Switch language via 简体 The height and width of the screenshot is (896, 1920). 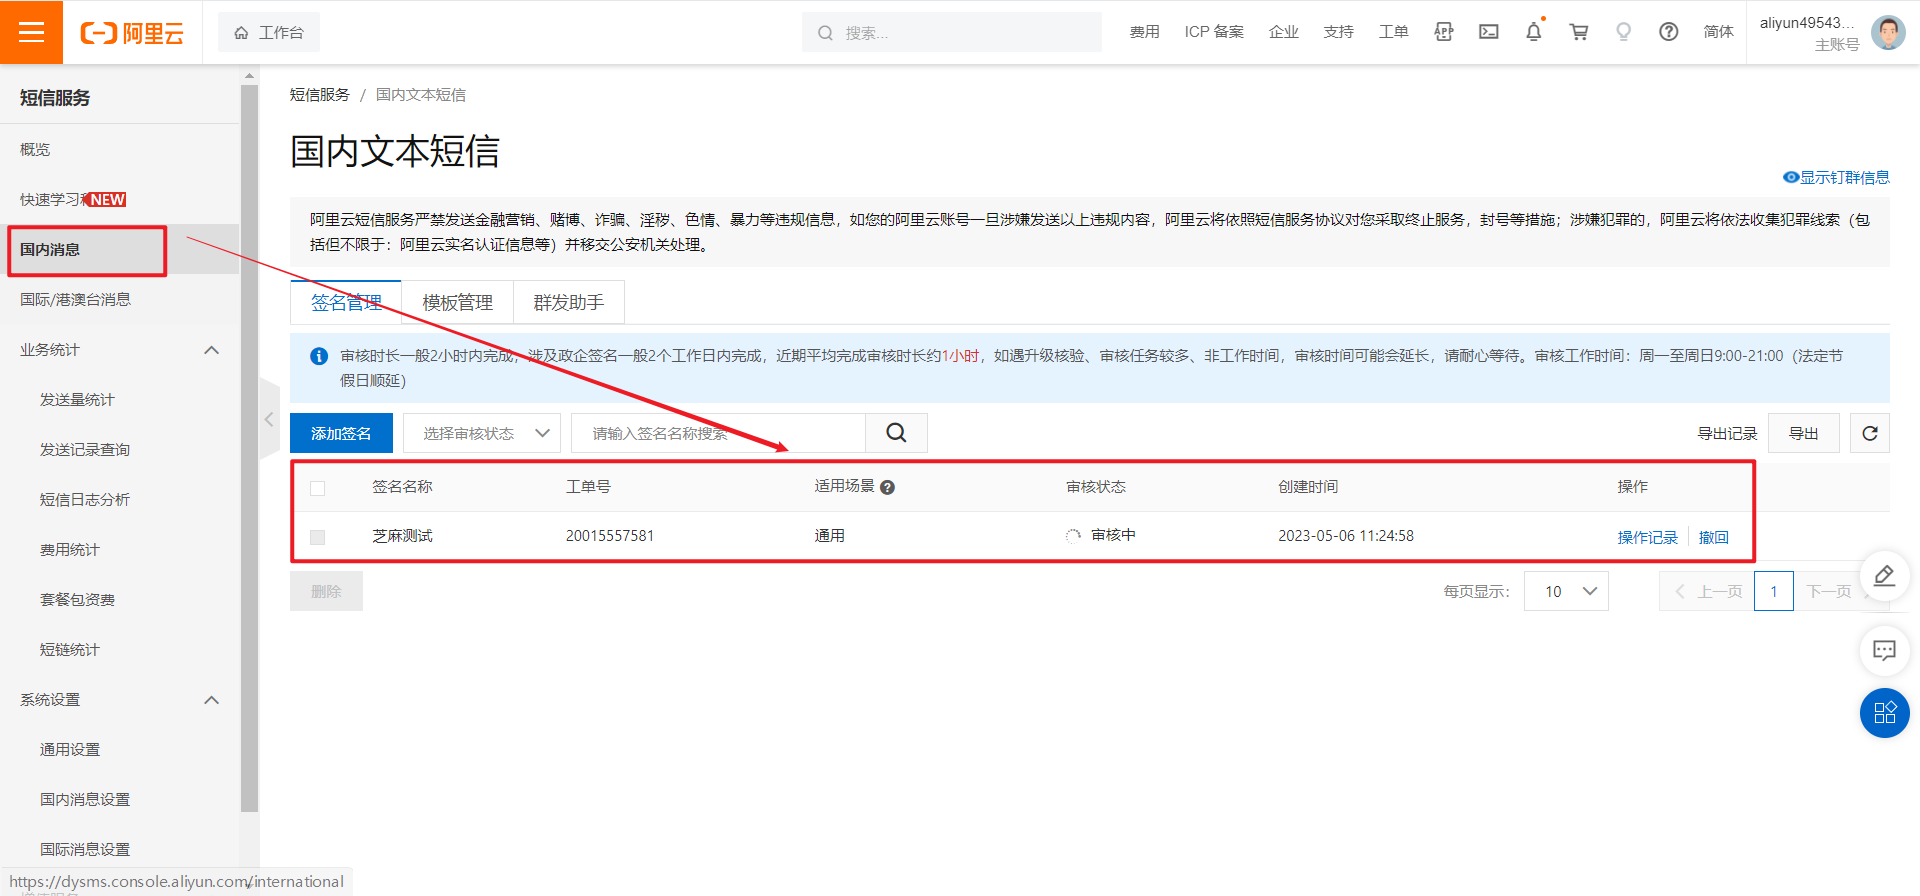point(1718,32)
